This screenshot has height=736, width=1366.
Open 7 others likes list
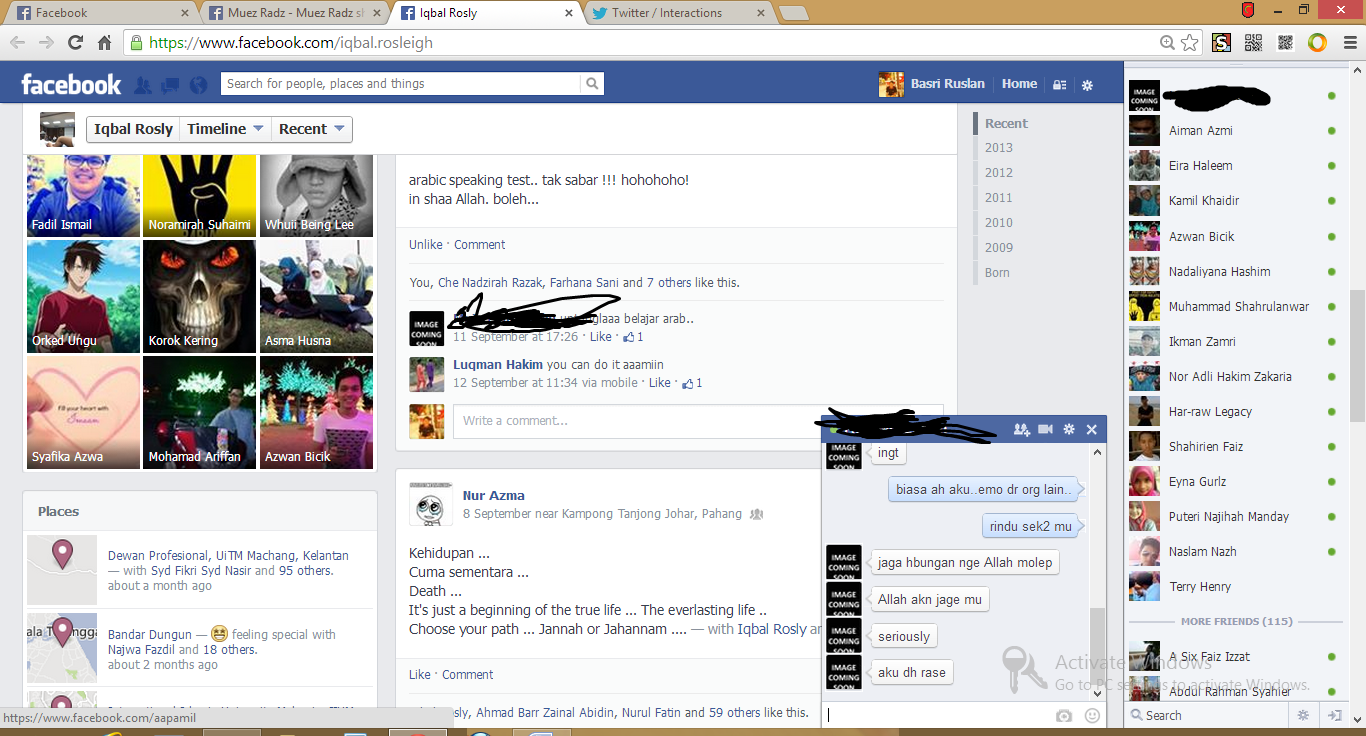671,283
